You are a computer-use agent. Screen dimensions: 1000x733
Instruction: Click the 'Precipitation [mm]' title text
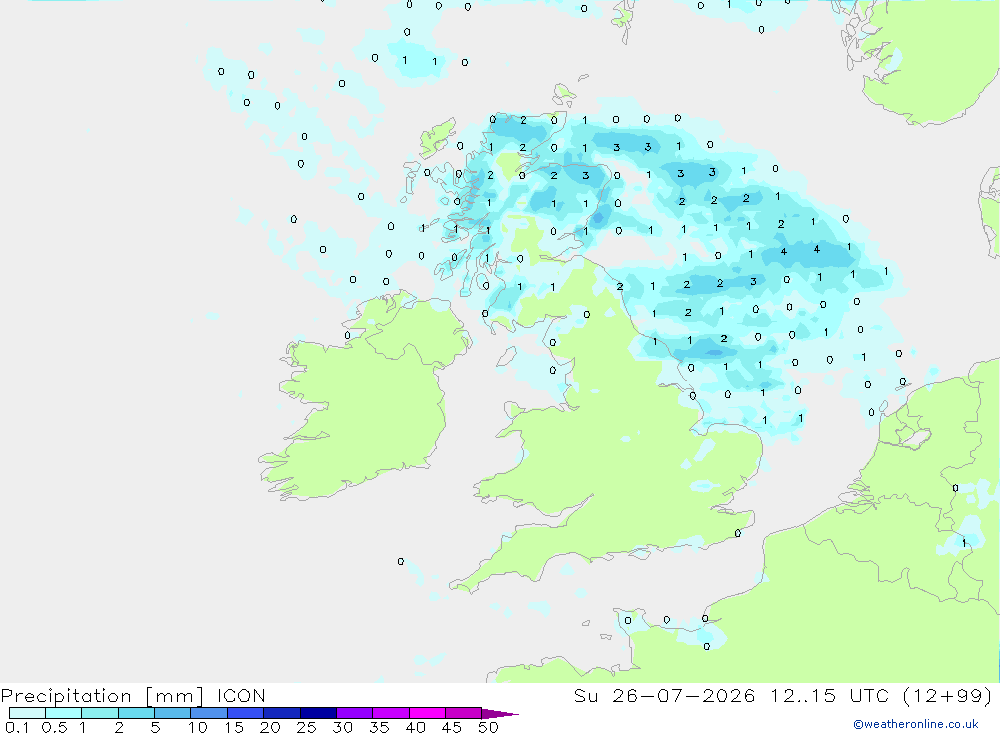pyautogui.click(x=102, y=696)
